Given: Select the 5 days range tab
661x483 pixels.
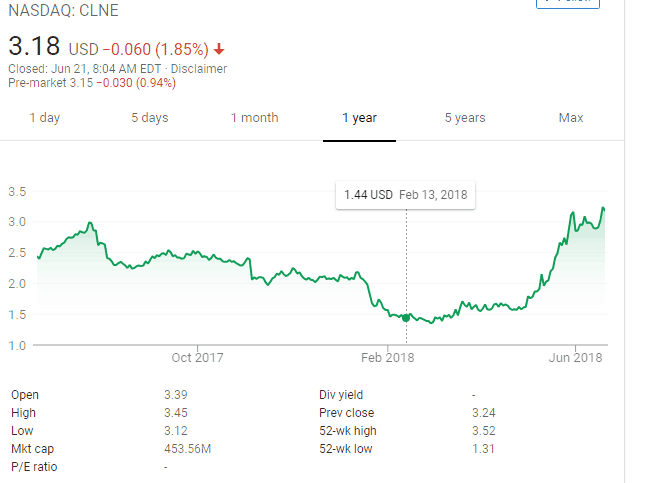Looking at the screenshot, I should pos(149,118).
